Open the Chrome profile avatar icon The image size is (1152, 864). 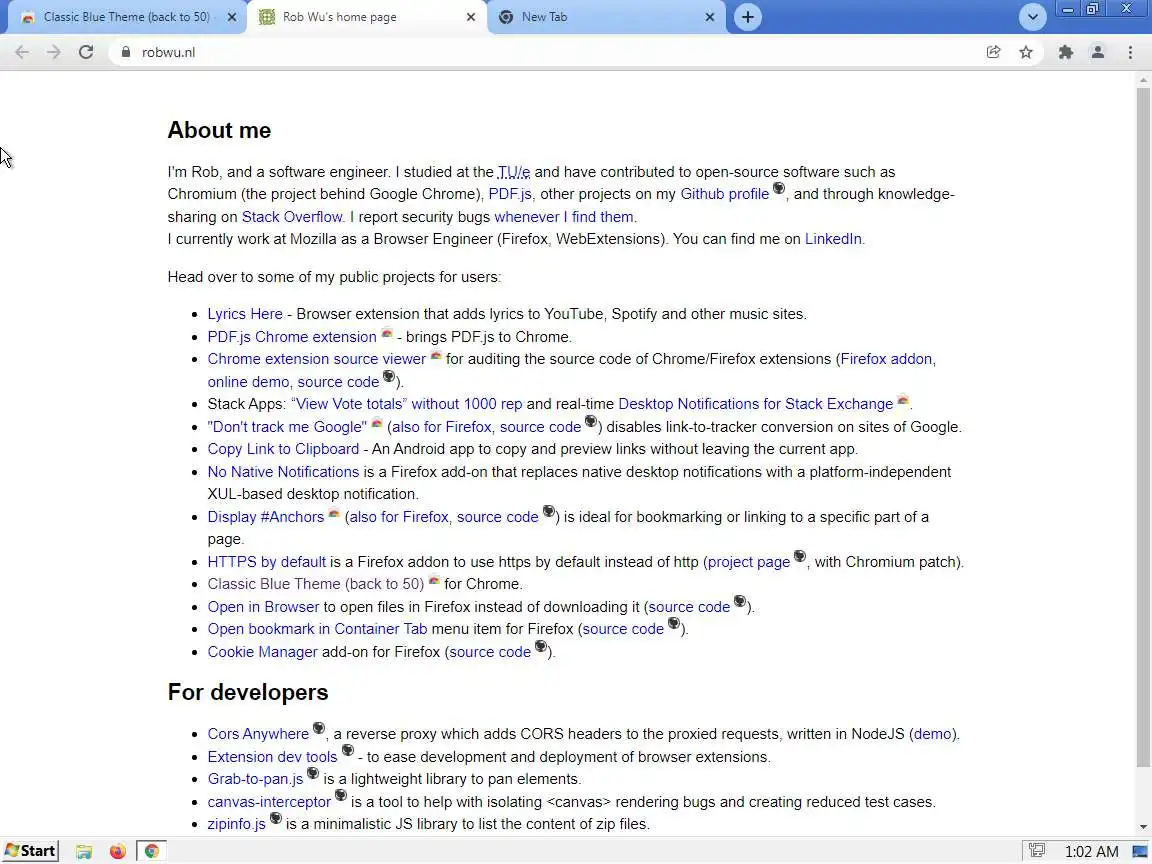[x=1098, y=52]
